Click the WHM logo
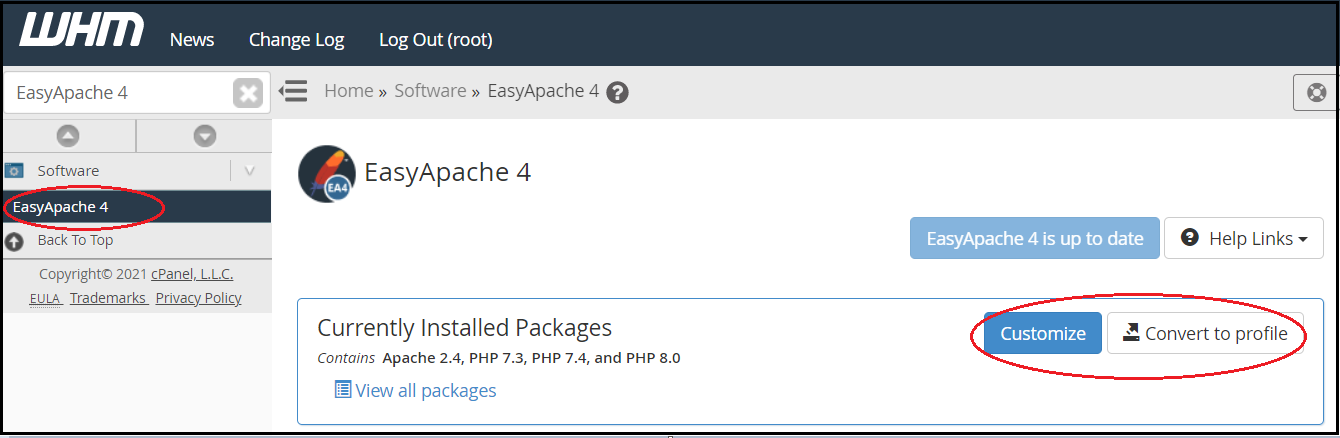The width and height of the screenshot is (1340, 438). point(82,30)
